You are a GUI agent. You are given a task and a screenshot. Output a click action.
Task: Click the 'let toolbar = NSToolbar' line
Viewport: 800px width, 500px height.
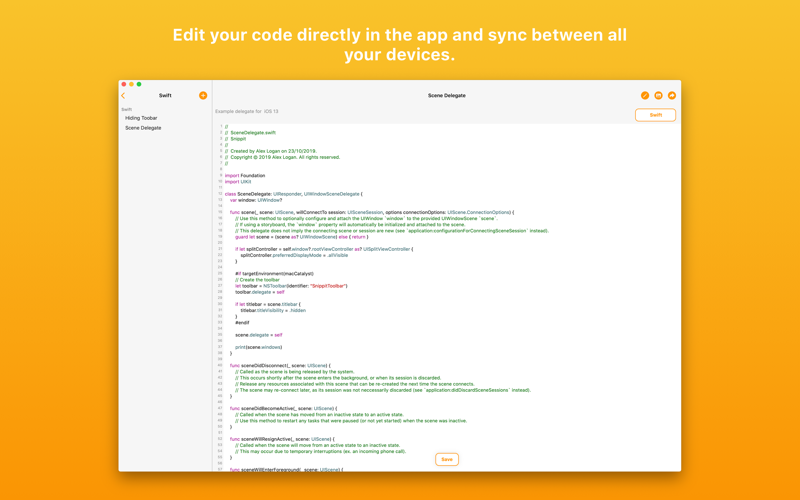coord(291,286)
